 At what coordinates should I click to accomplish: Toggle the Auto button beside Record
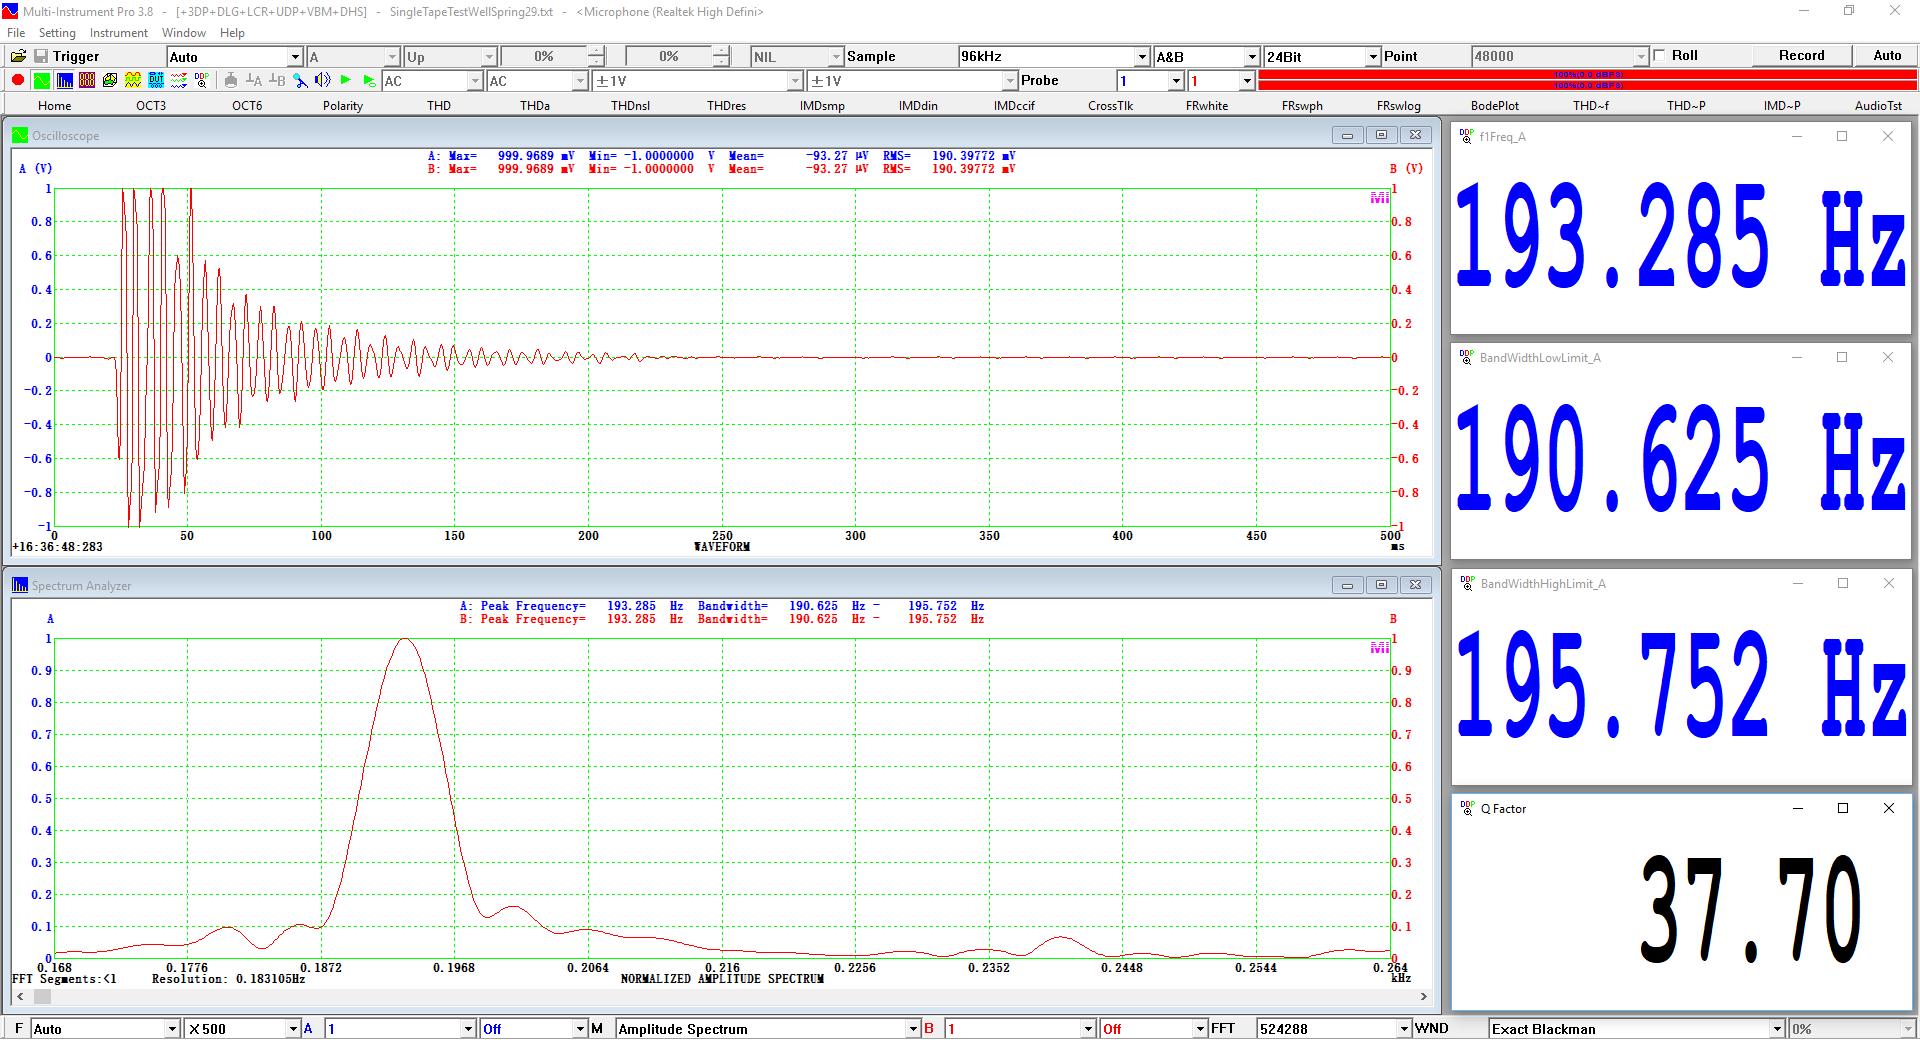[1886, 56]
